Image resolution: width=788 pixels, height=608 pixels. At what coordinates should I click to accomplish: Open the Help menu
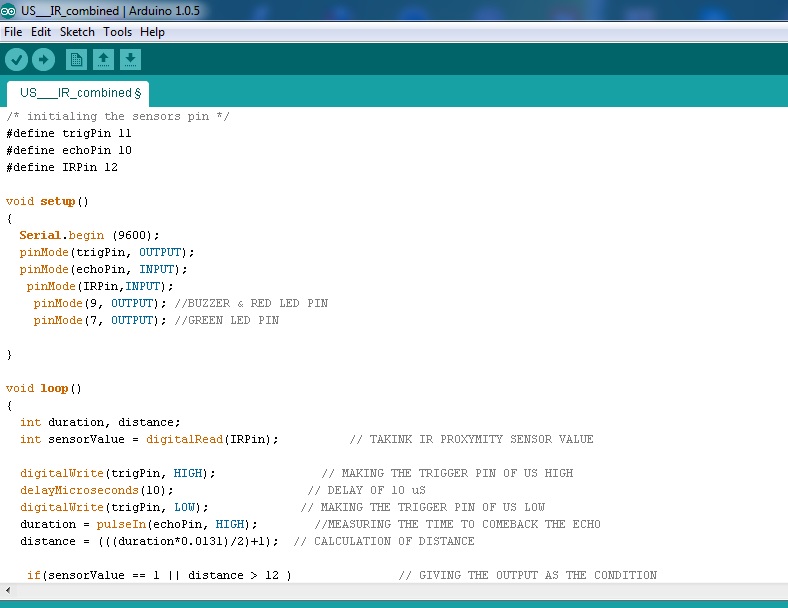152,32
